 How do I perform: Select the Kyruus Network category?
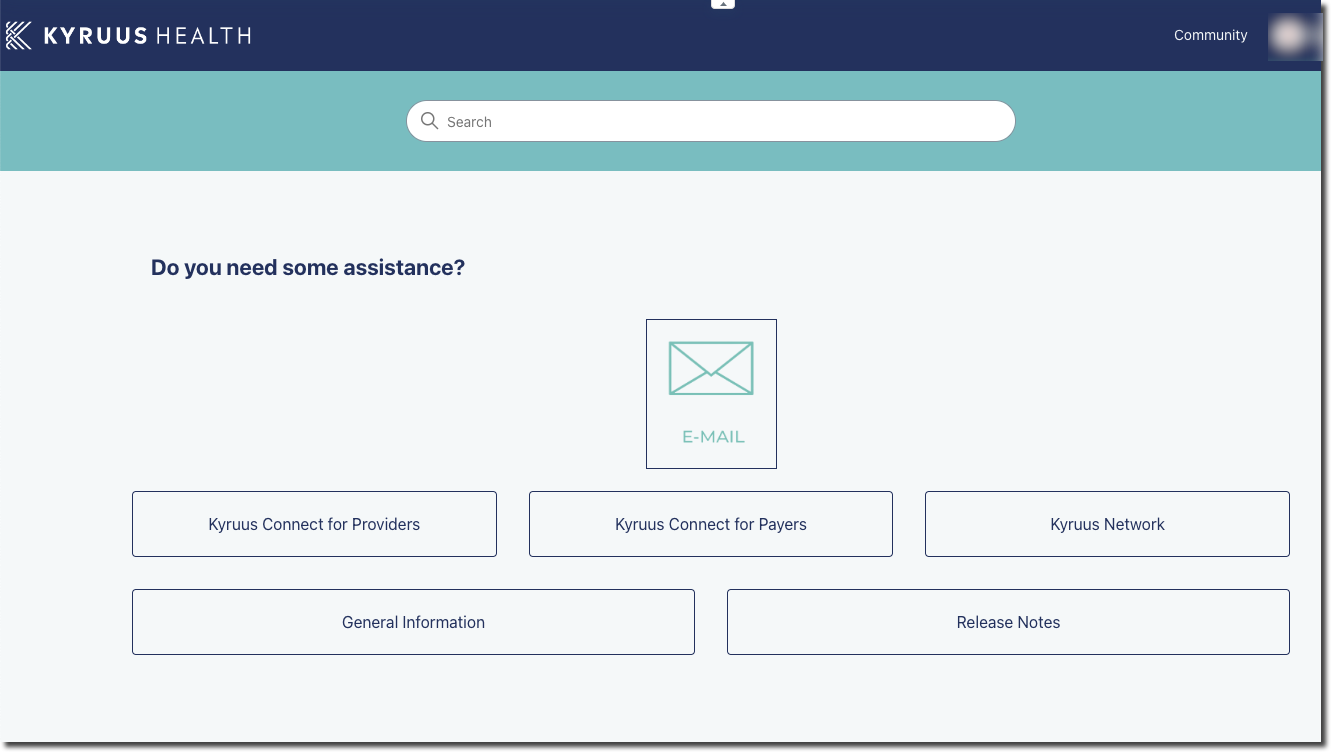(1107, 524)
